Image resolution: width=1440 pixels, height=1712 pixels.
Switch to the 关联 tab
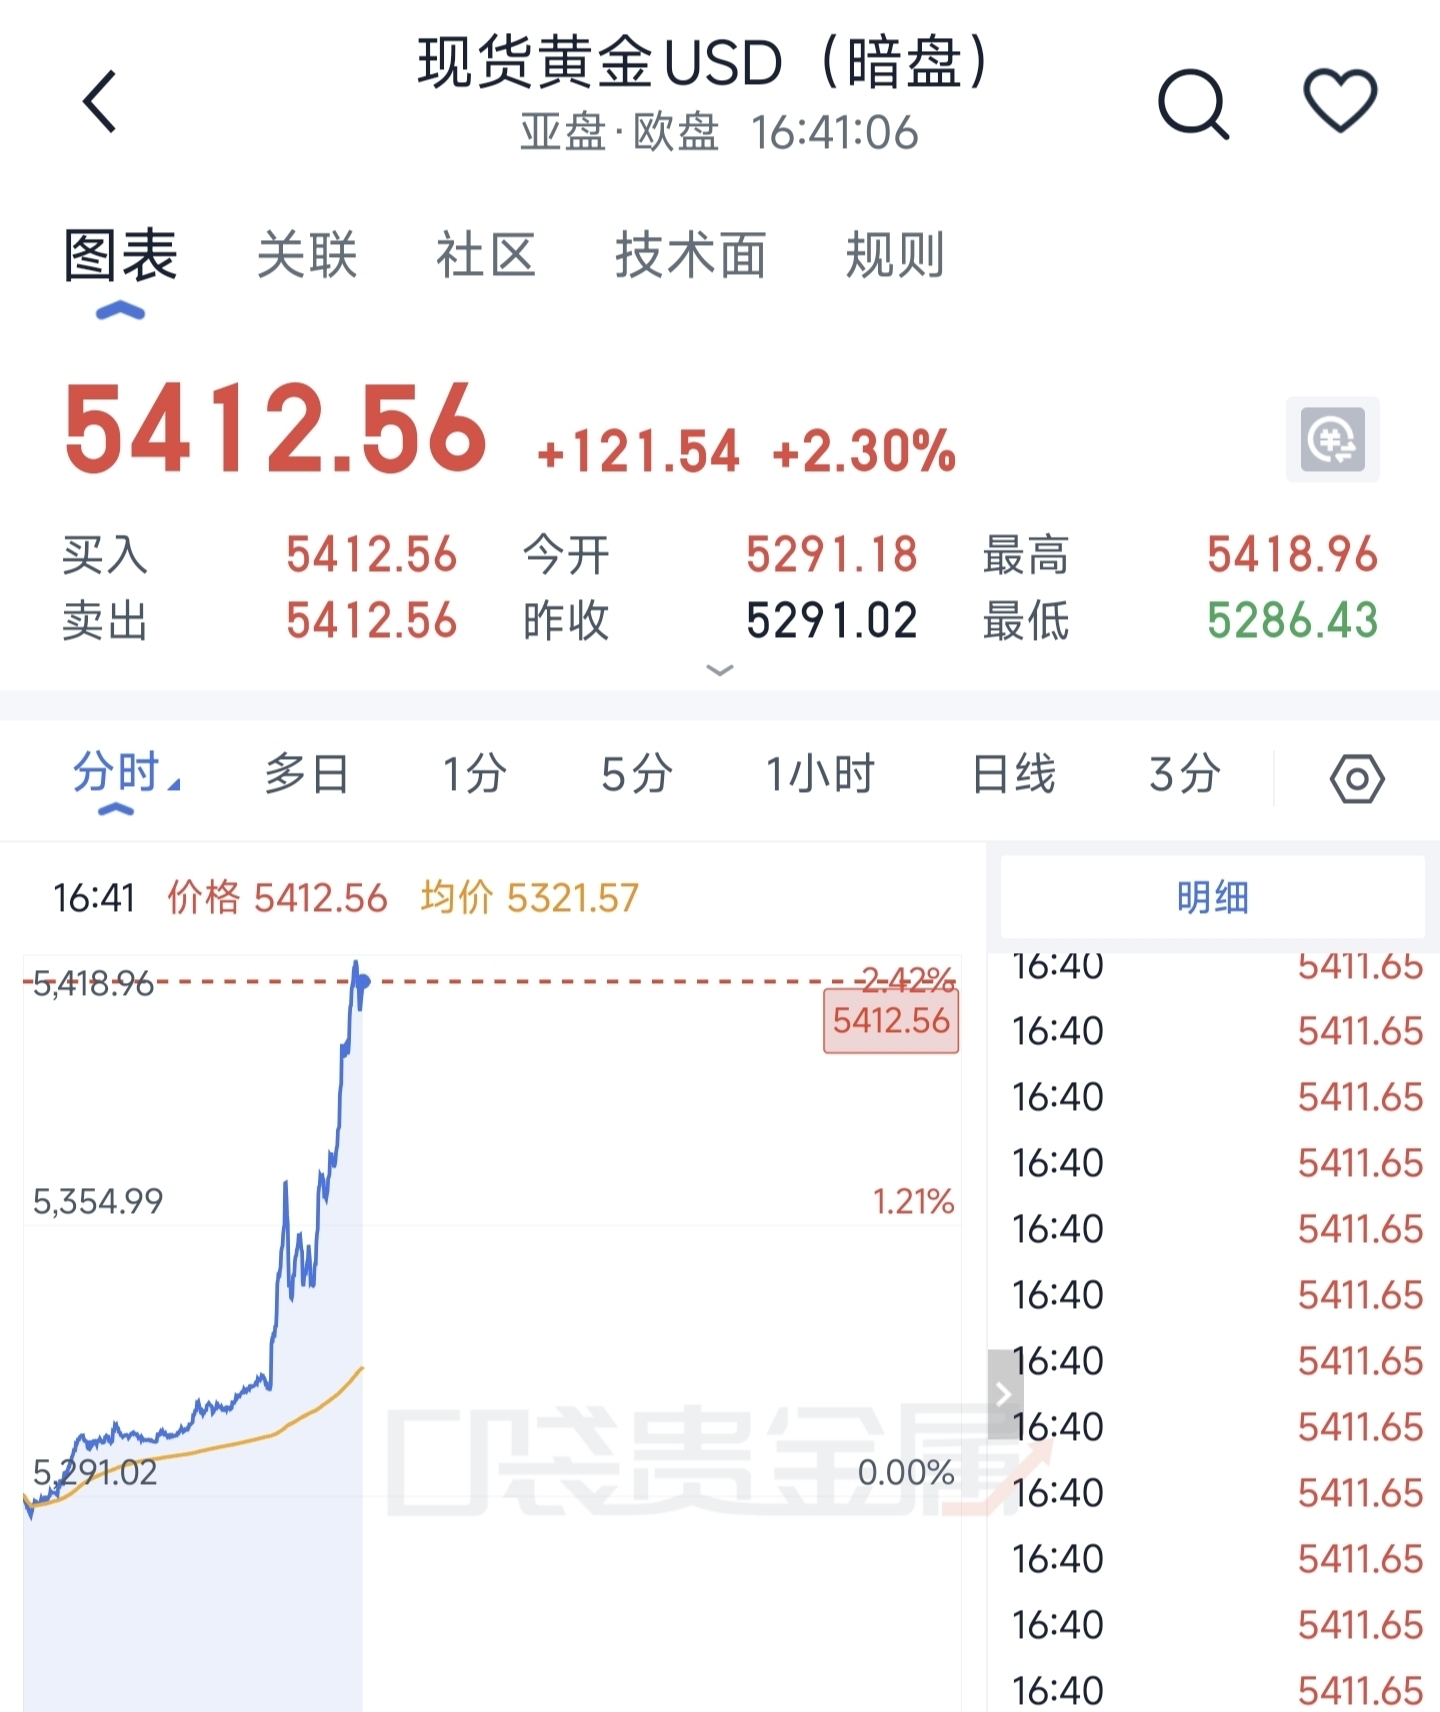tap(307, 255)
